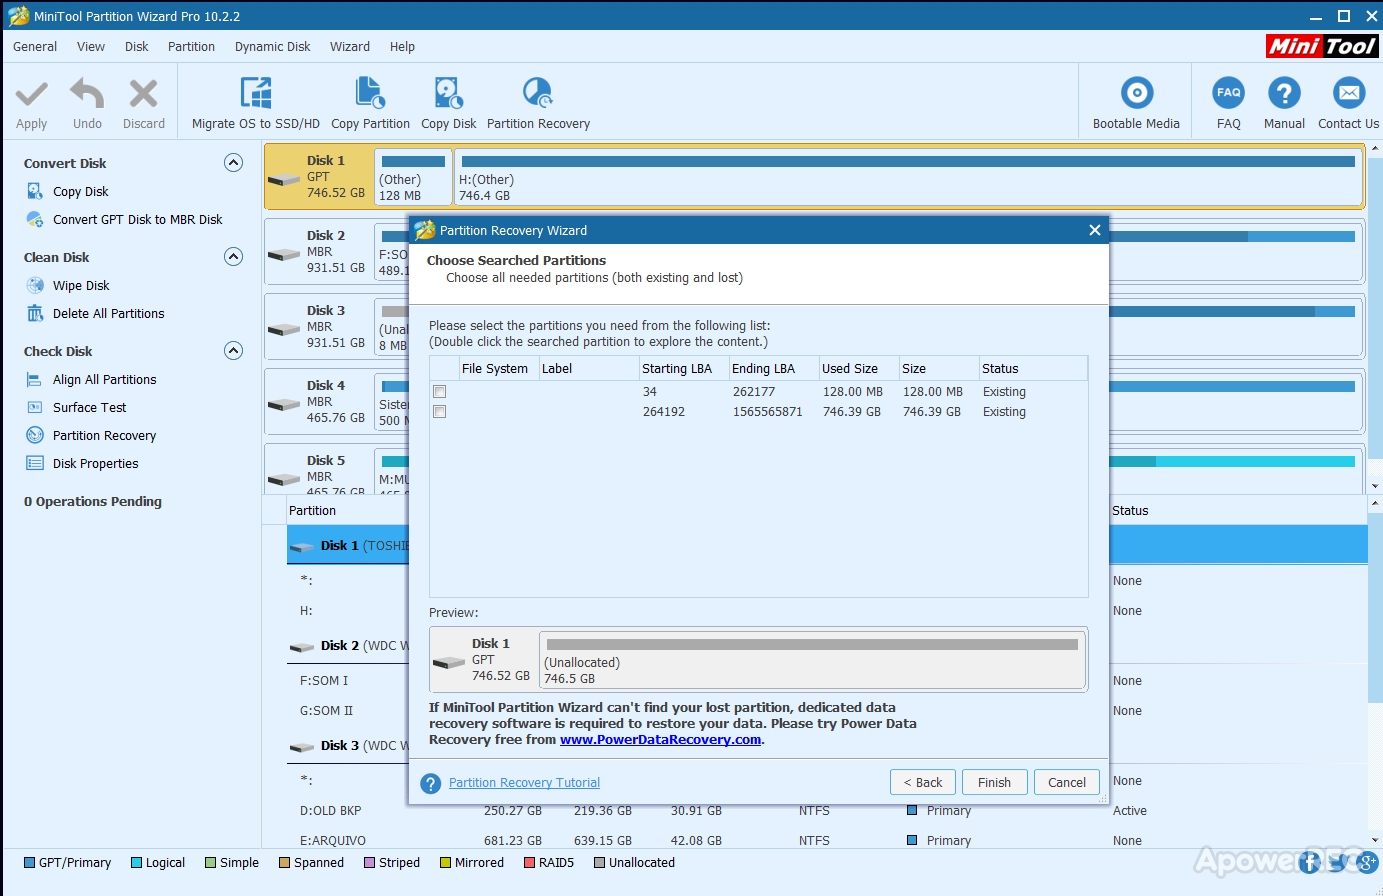The width and height of the screenshot is (1383, 896).
Task: Open the FAQ icon
Action: click(1229, 93)
